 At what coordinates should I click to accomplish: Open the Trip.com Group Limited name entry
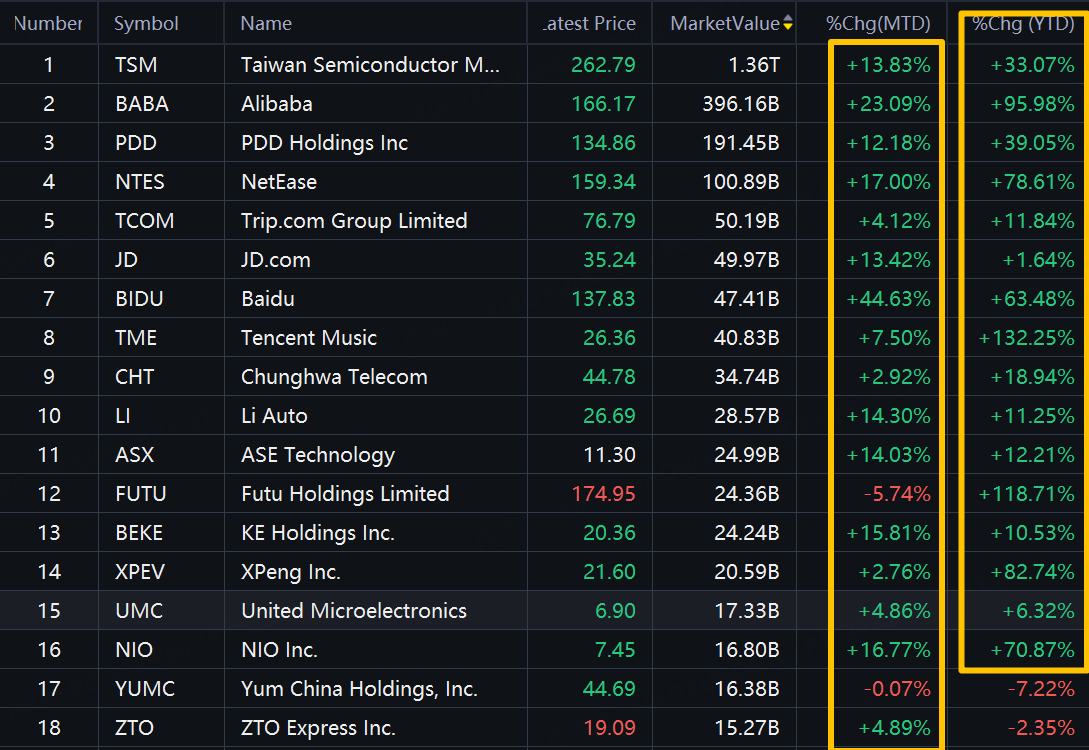pyautogui.click(x=354, y=220)
